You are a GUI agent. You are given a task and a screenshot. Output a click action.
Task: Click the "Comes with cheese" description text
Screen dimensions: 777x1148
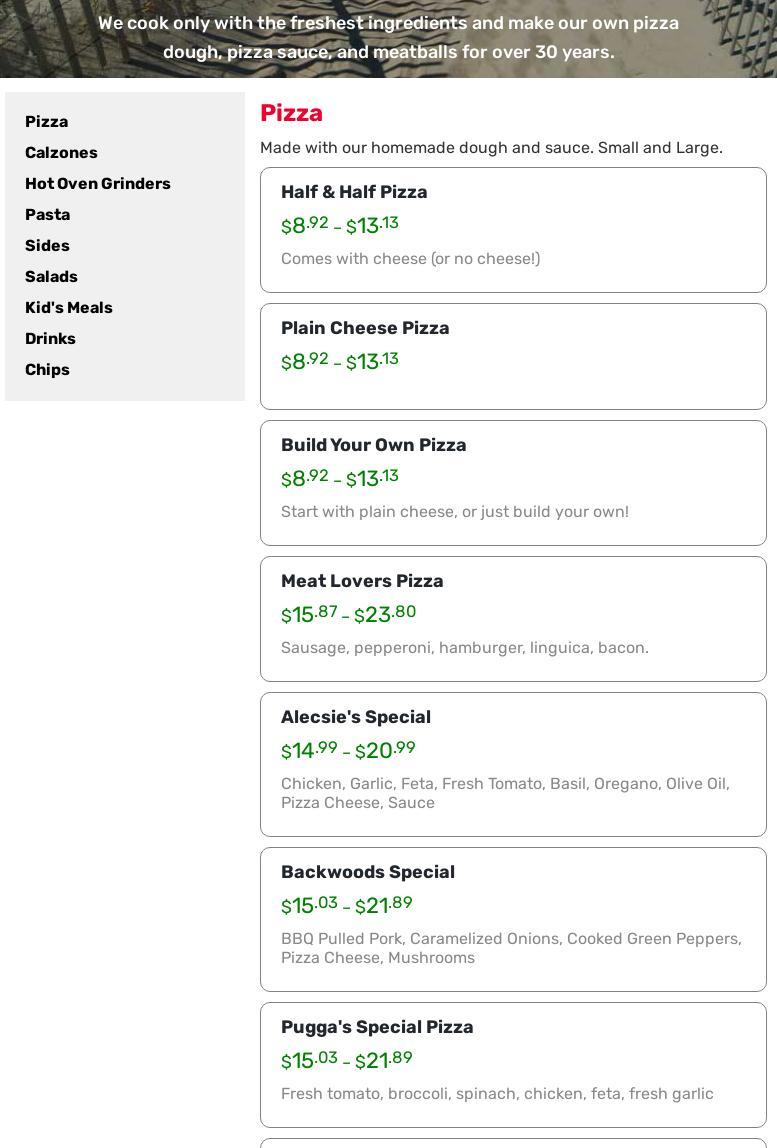[410, 259]
